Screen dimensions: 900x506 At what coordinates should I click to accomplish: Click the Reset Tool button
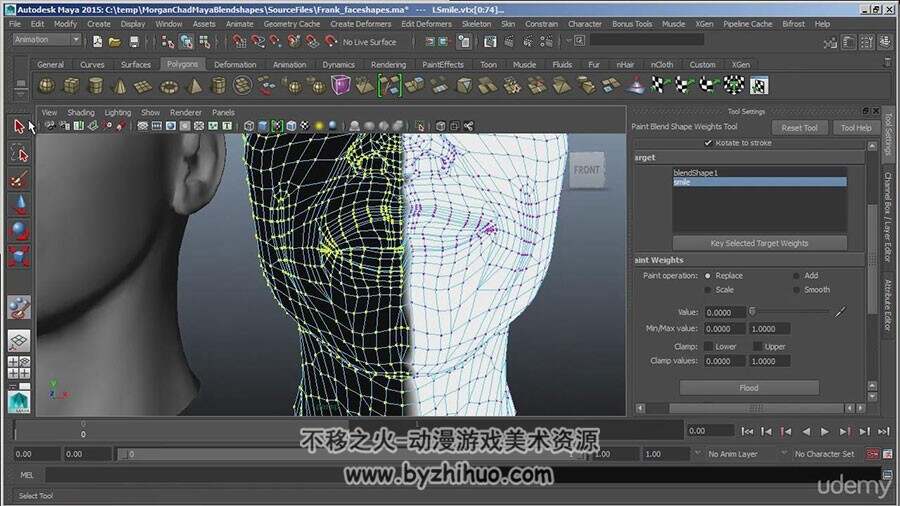pos(799,128)
